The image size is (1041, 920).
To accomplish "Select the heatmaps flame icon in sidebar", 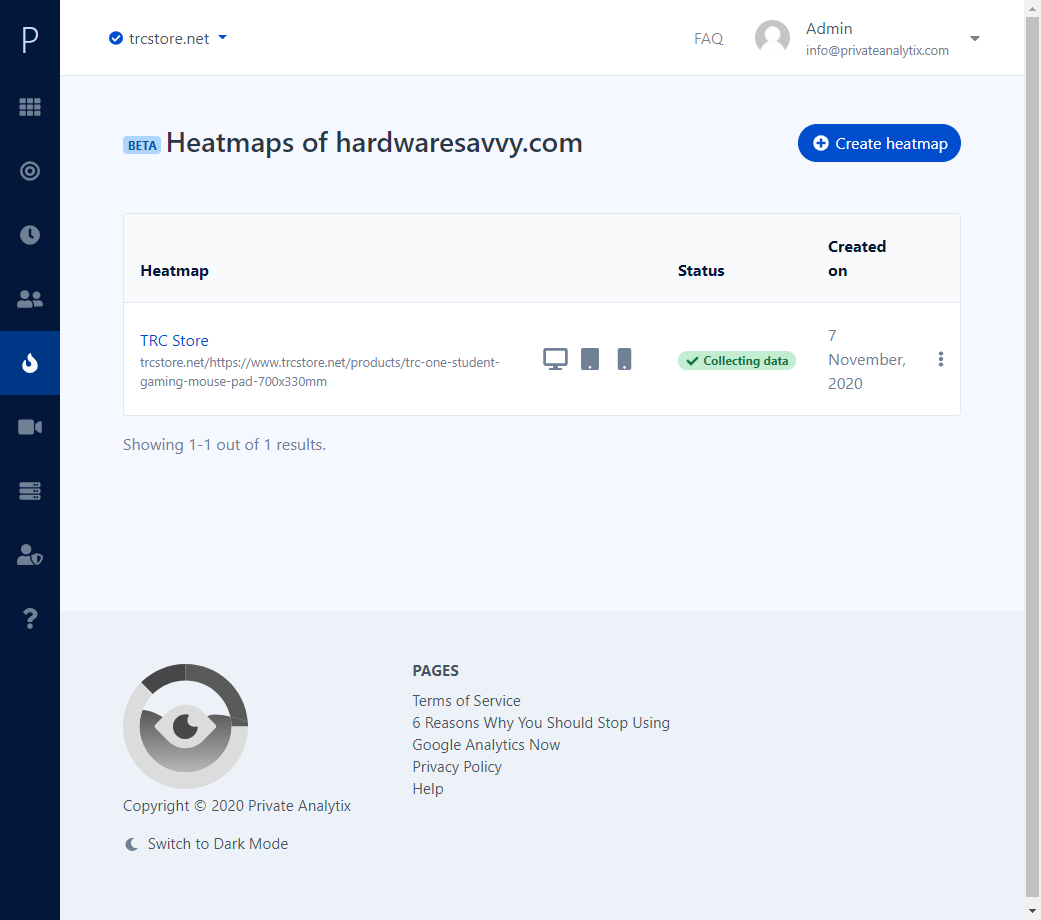I will 30,363.
